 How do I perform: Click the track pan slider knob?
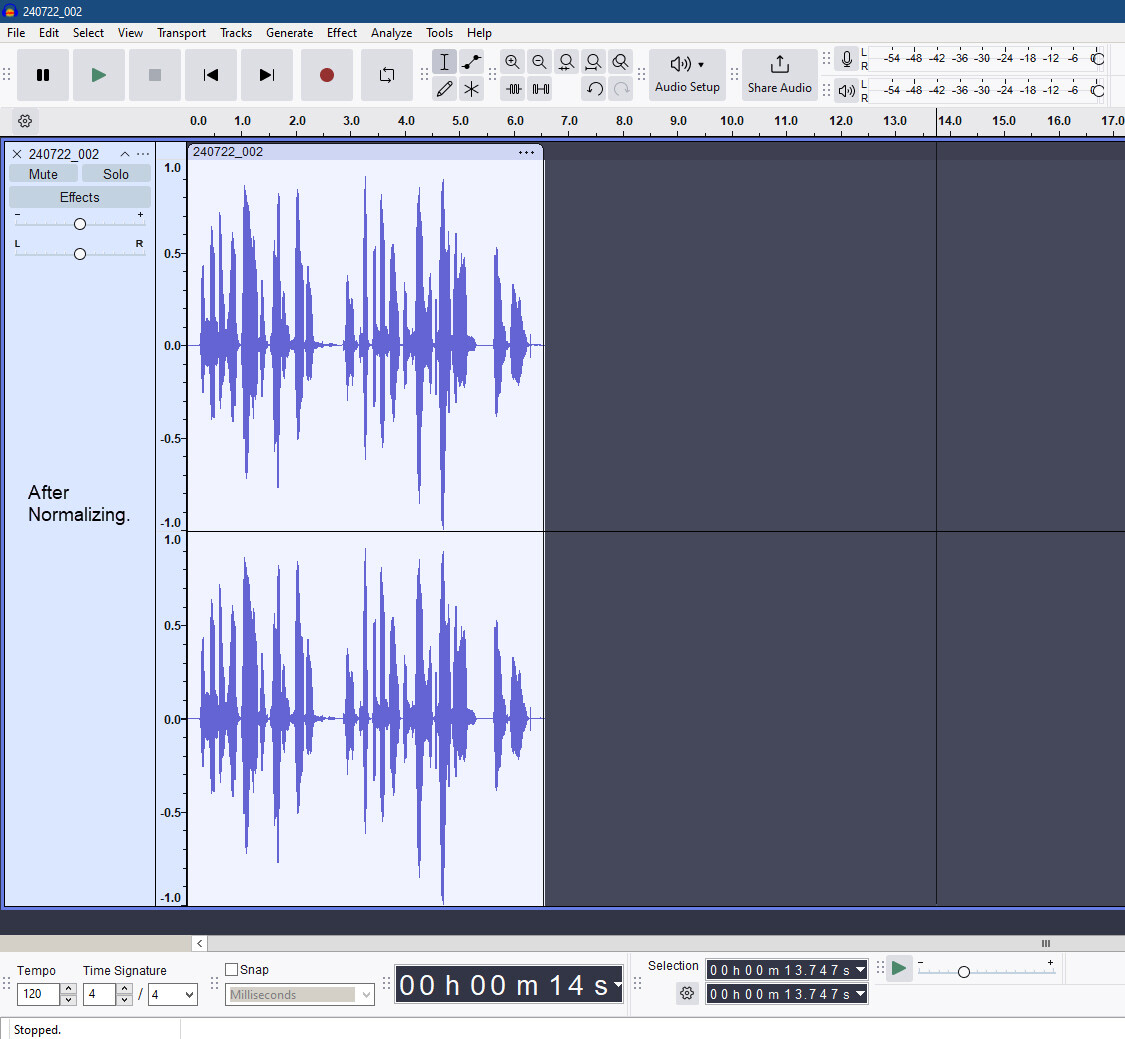(80, 254)
